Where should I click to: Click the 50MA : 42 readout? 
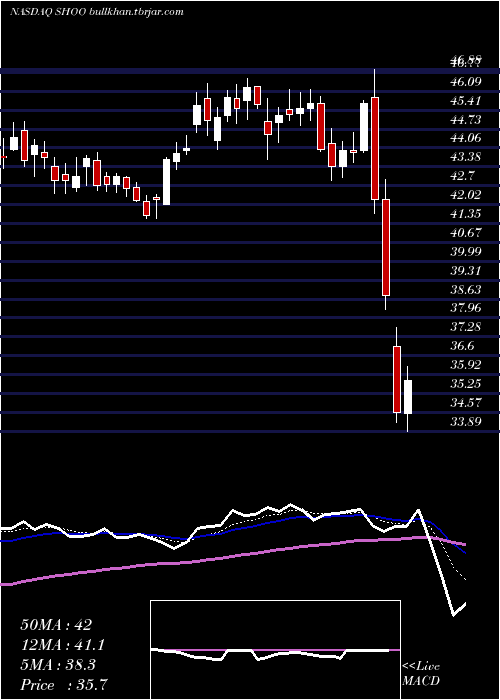tap(56, 625)
